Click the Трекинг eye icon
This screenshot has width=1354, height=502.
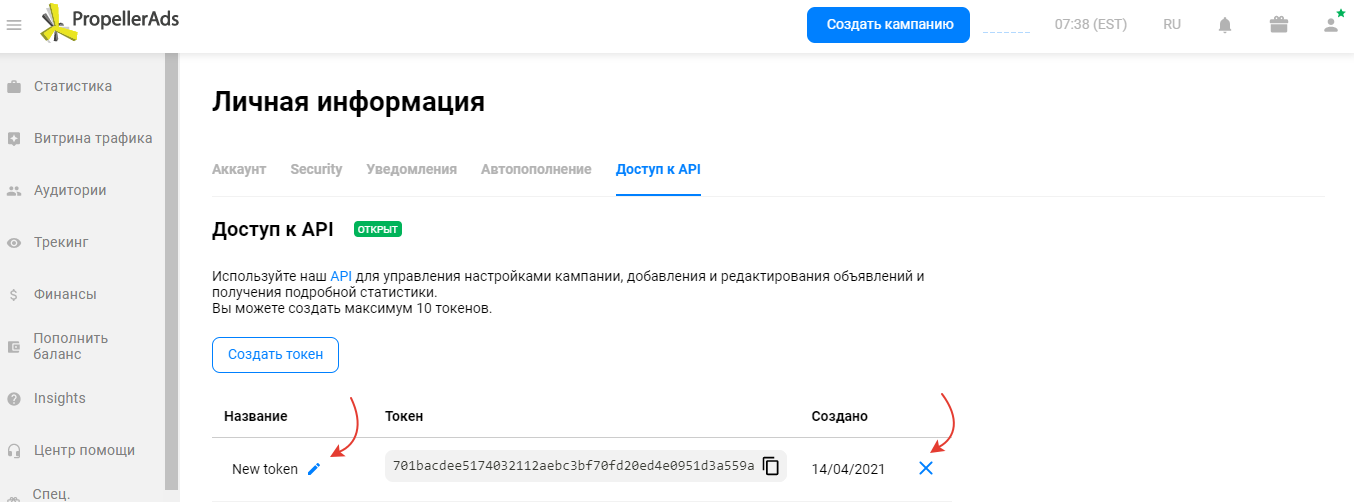point(14,243)
